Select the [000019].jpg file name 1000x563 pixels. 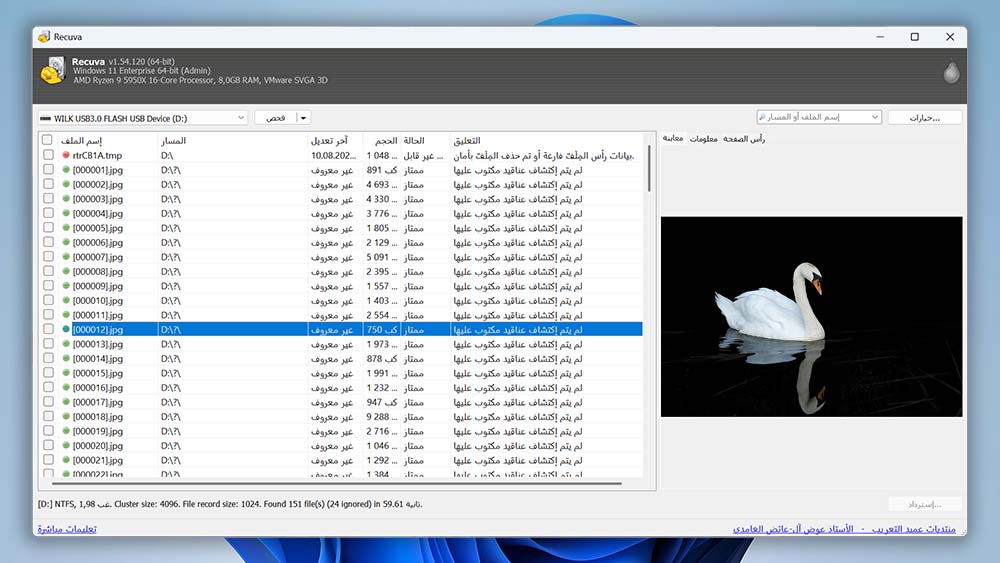[98, 431]
